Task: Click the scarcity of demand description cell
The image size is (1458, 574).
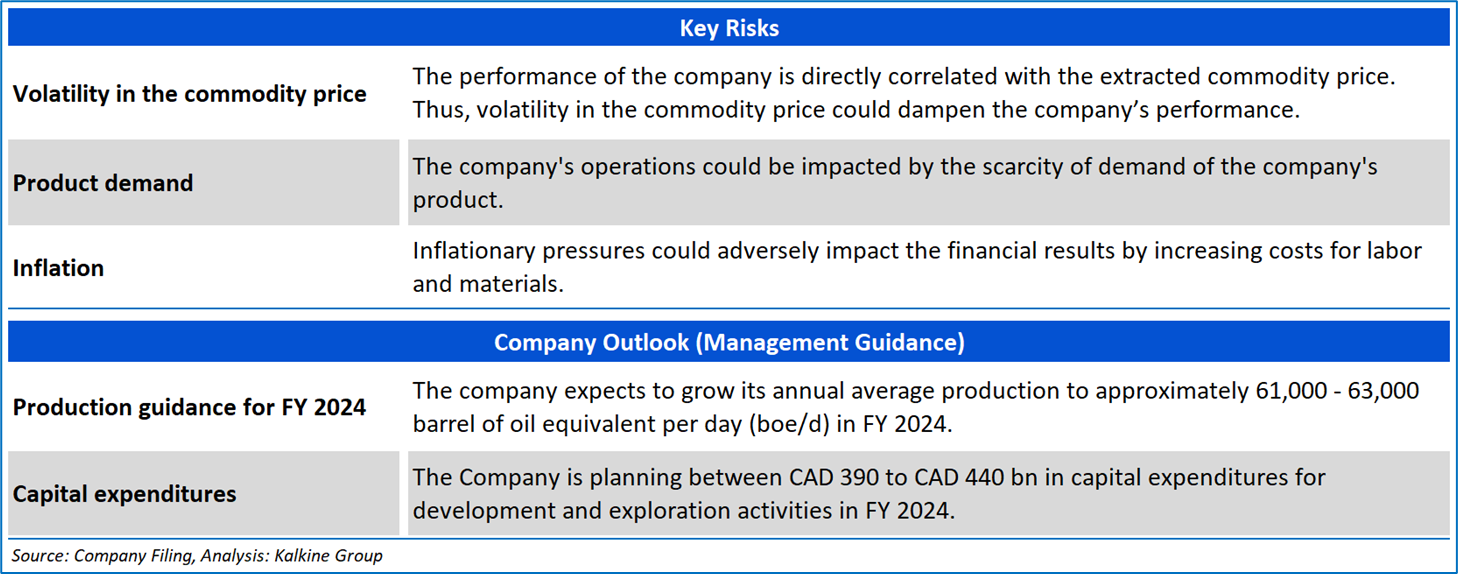Action: click(x=894, y=183)
